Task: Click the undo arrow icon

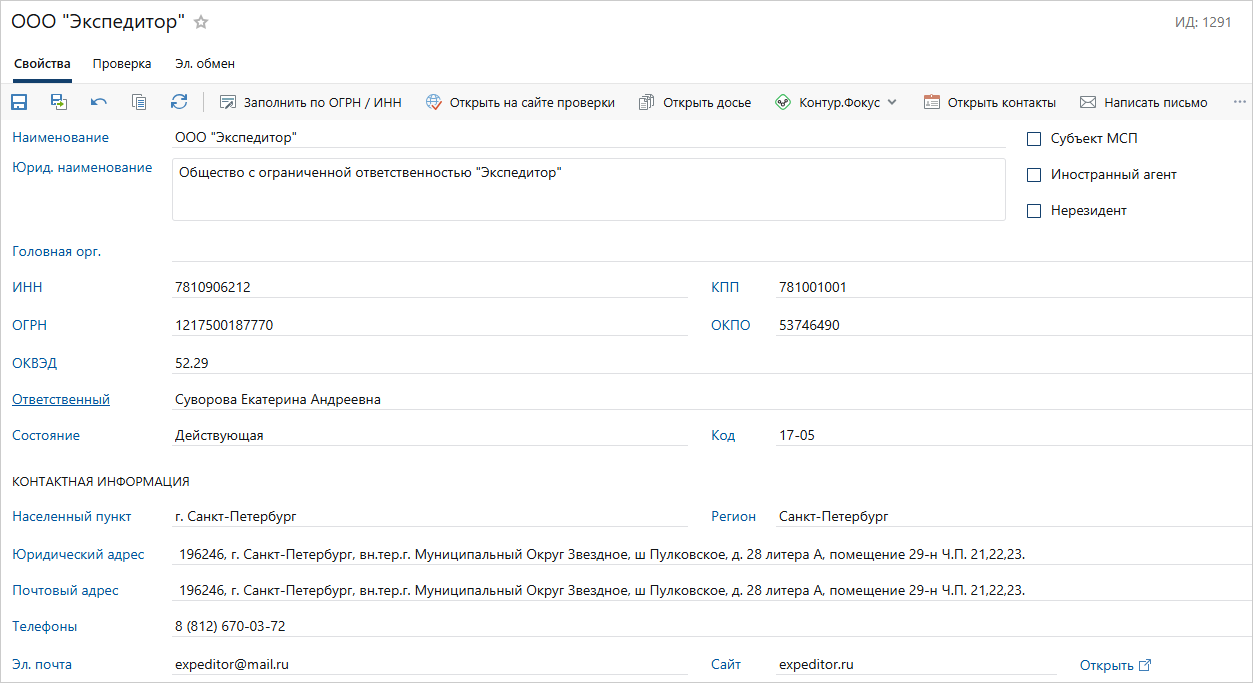Action: (99, 102)
